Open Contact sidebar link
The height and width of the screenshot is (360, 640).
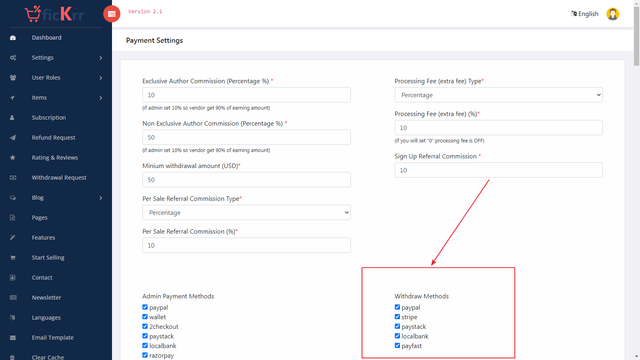[x=42, y=278]
